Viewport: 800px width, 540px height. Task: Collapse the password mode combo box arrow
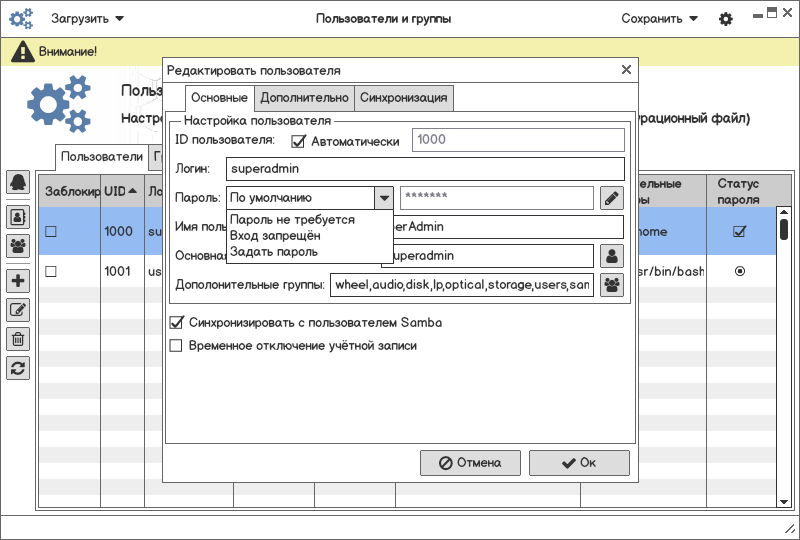point(384,198)
